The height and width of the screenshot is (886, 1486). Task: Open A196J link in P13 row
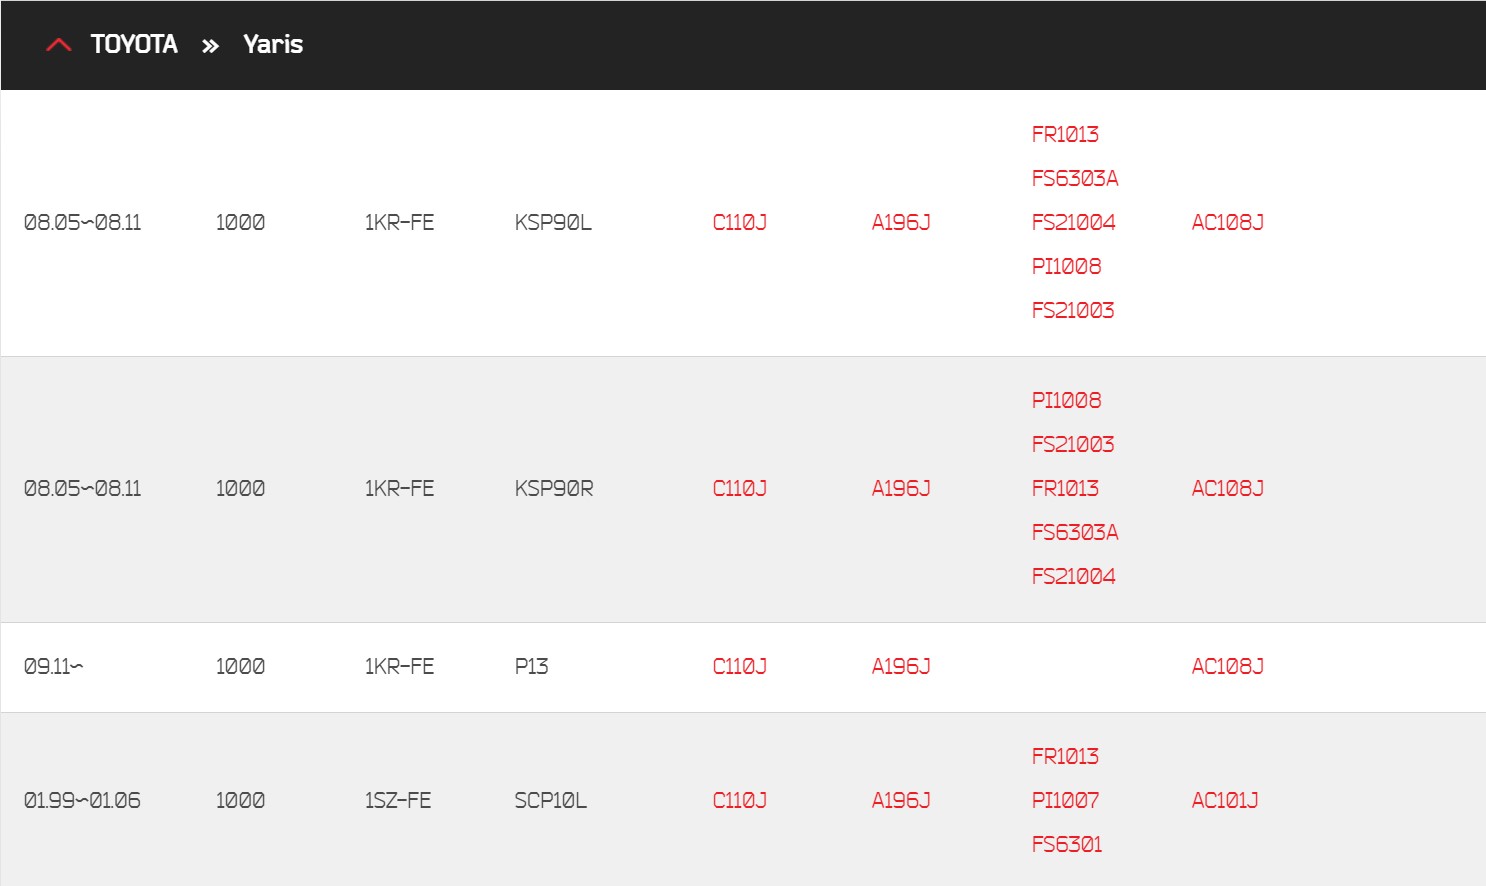tap(901, 666)
